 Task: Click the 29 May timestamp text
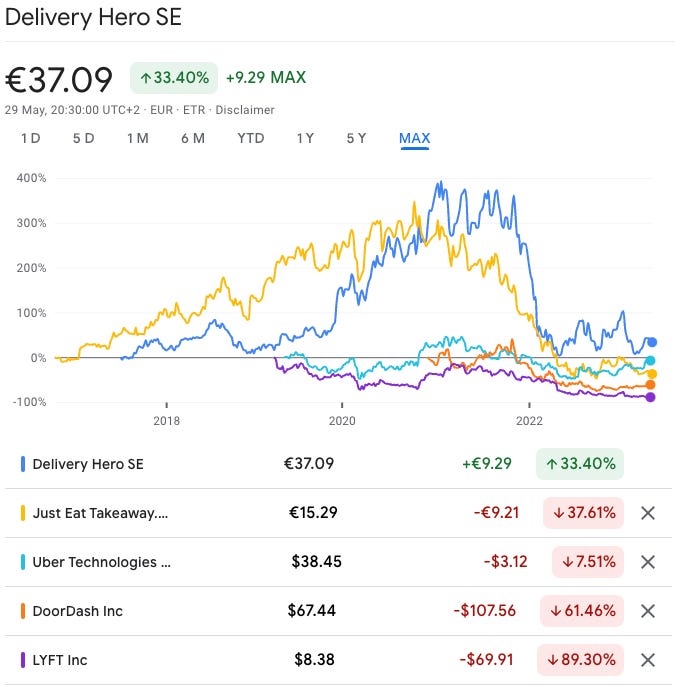[73, 110]
